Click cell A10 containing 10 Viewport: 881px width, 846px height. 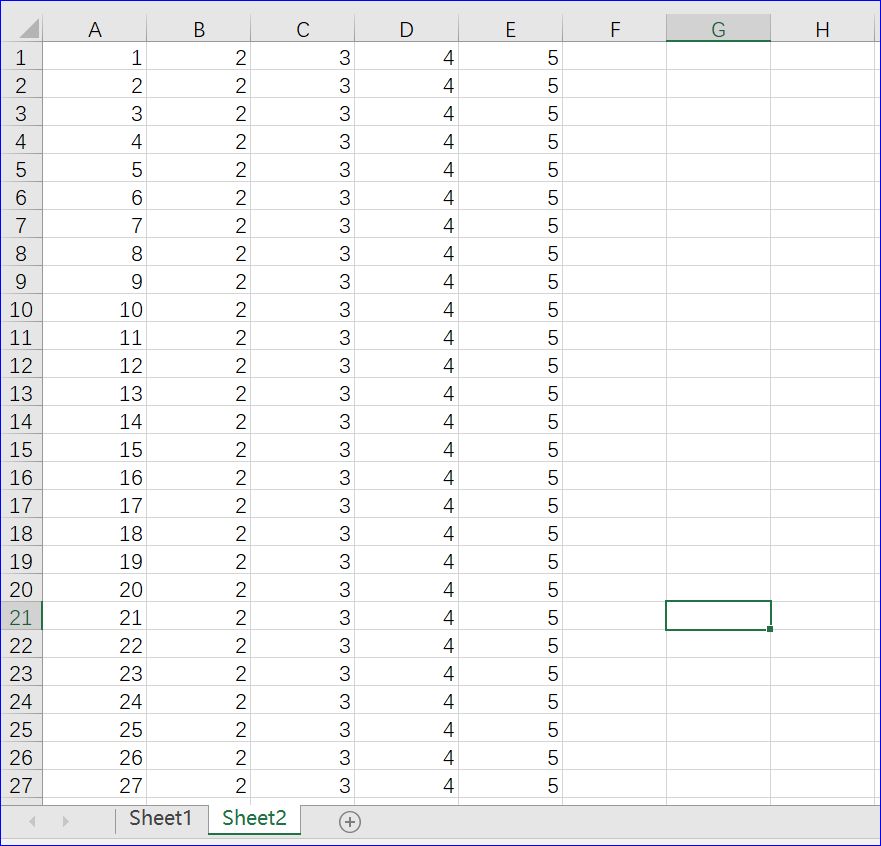point(94,308)
